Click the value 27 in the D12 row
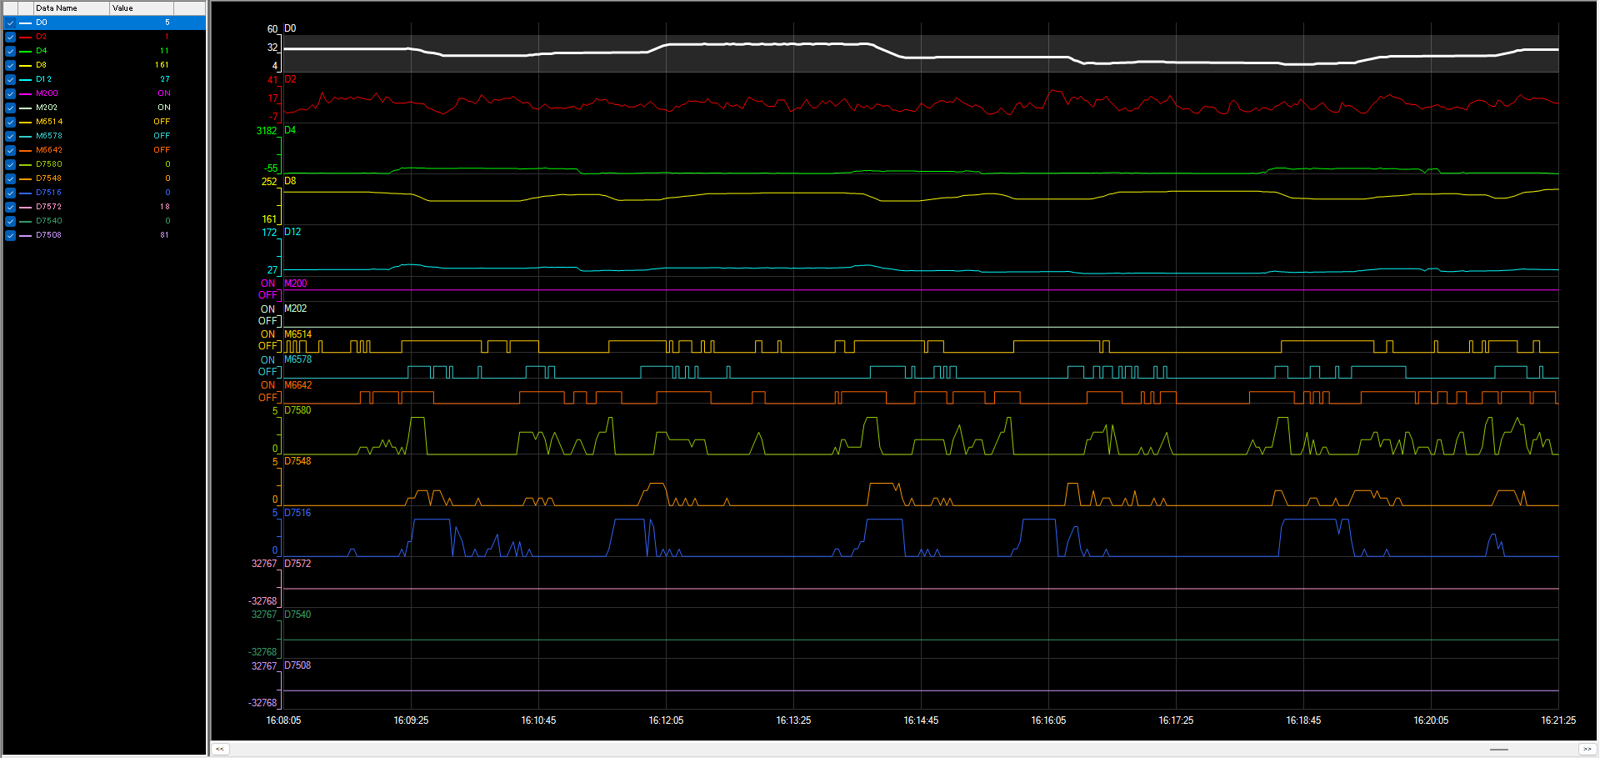 pyautogui.click(x=165, y=79)
